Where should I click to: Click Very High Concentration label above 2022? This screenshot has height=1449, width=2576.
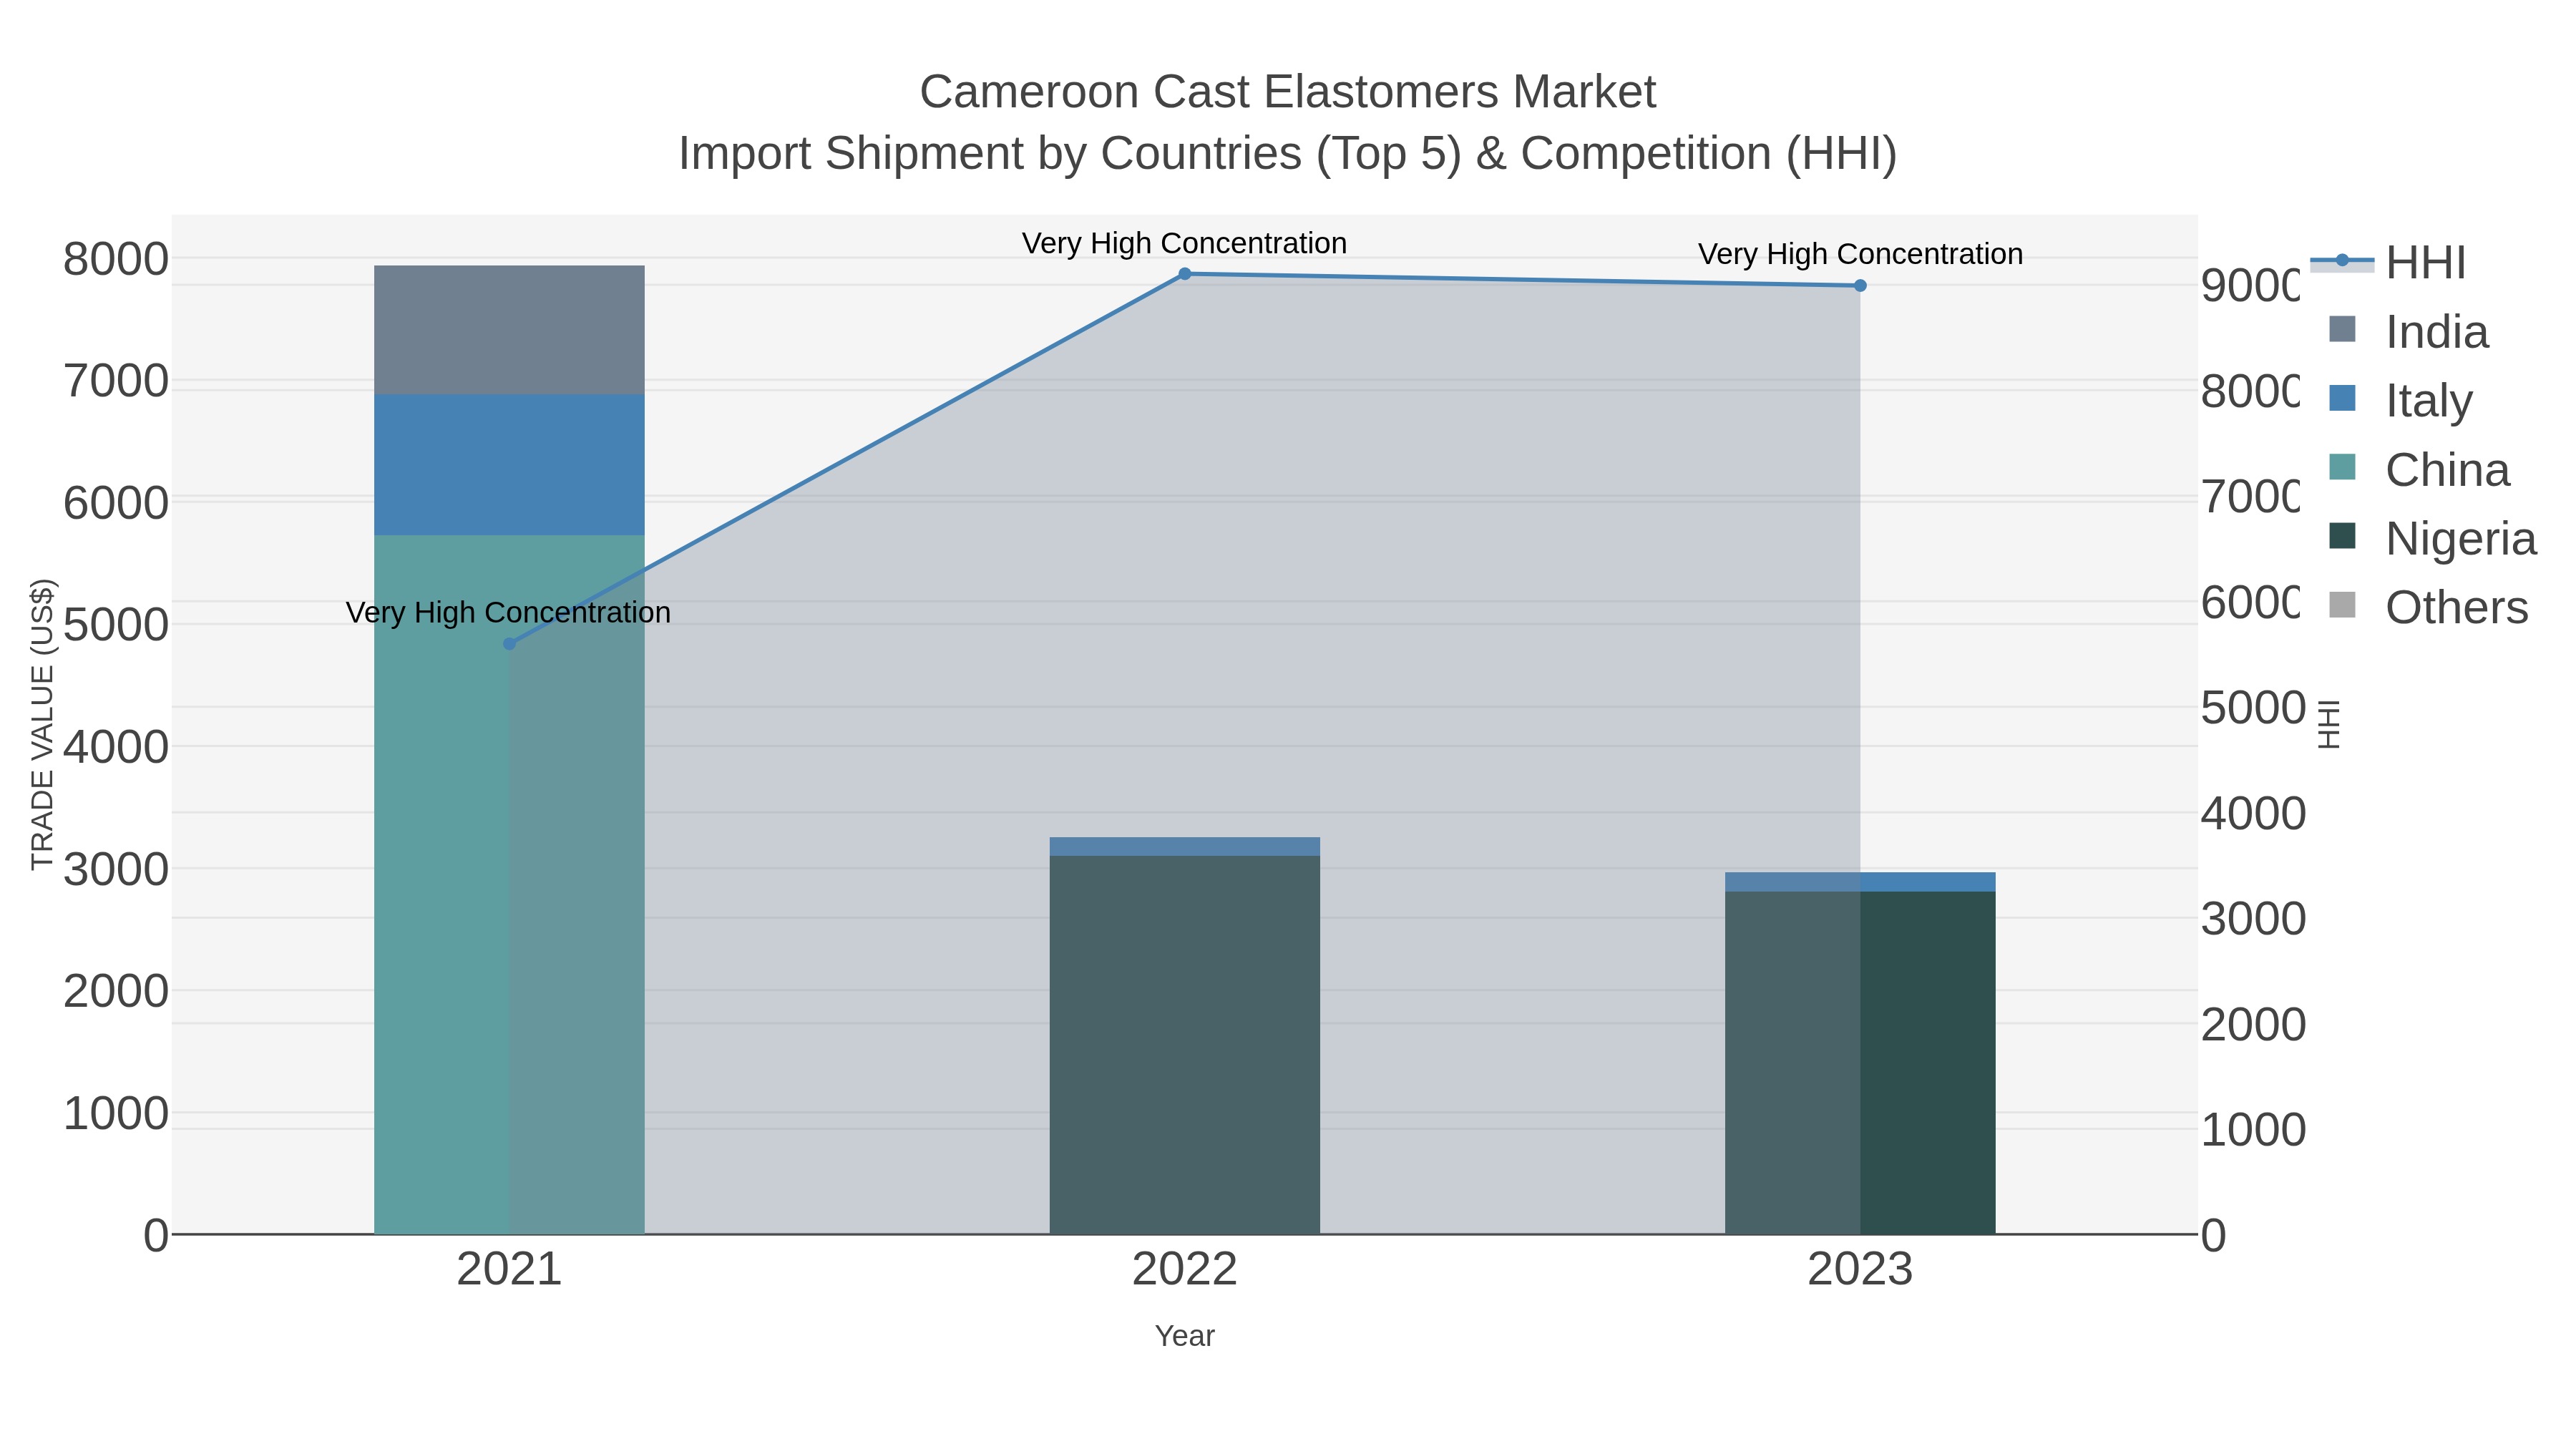click(1184, 243)
